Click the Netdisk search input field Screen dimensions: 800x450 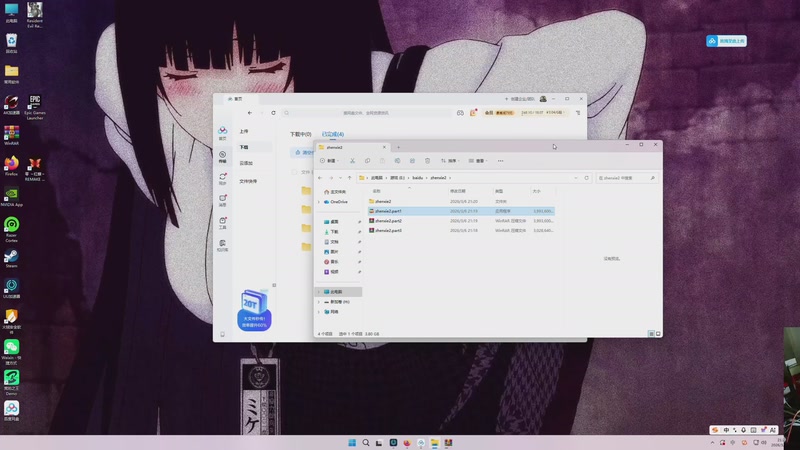(x=366, y=113)
